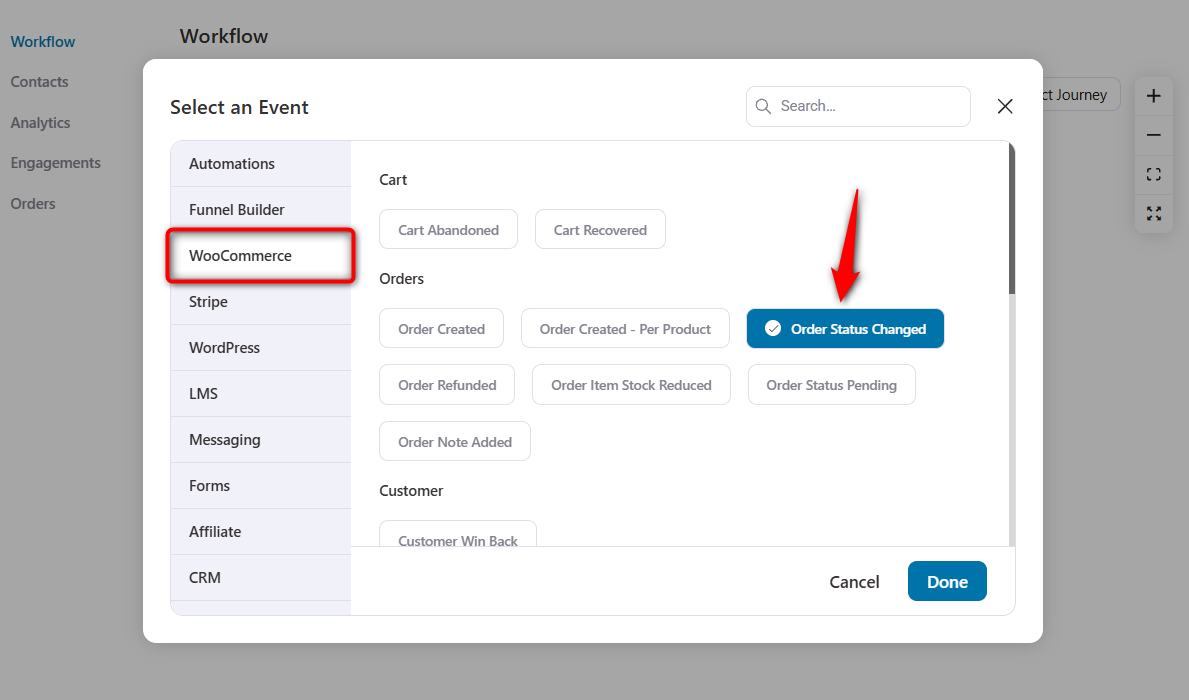Click the fullscreen expand arrows icon
The image size is (1189, 700).
click(1153, 214)
